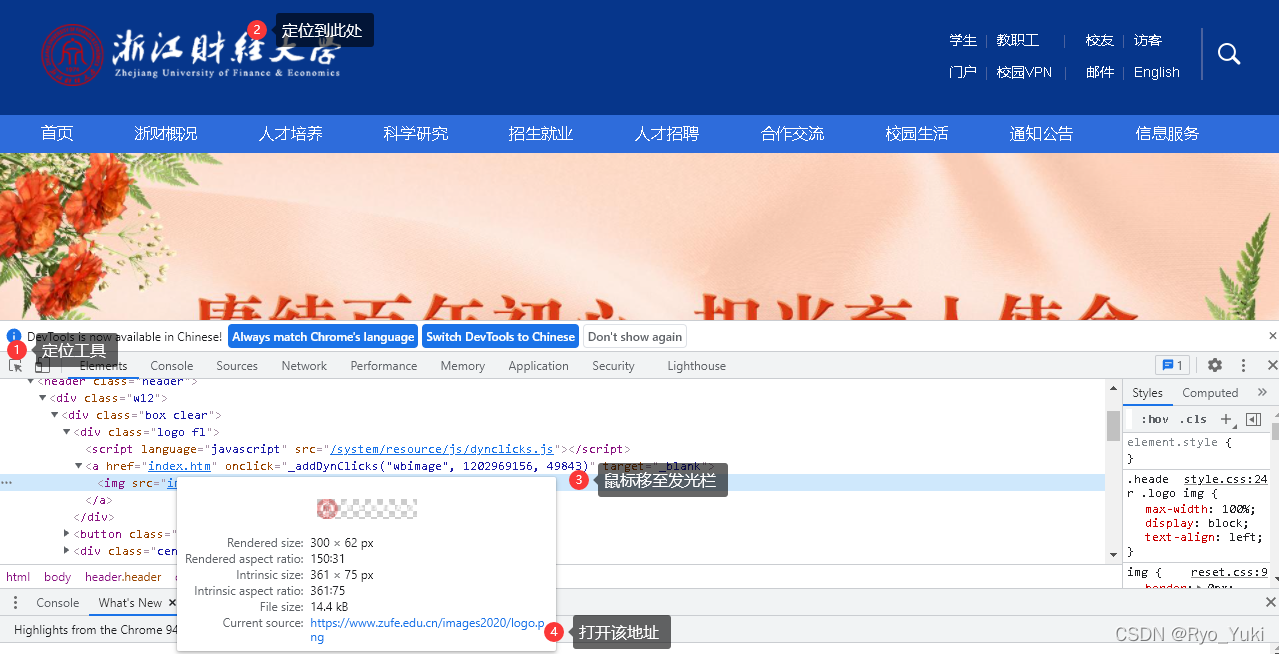Image resolution: width=1279 pixels, height=654 pixels.
Task: Open the Application tab
Action: tap(538, 366)
